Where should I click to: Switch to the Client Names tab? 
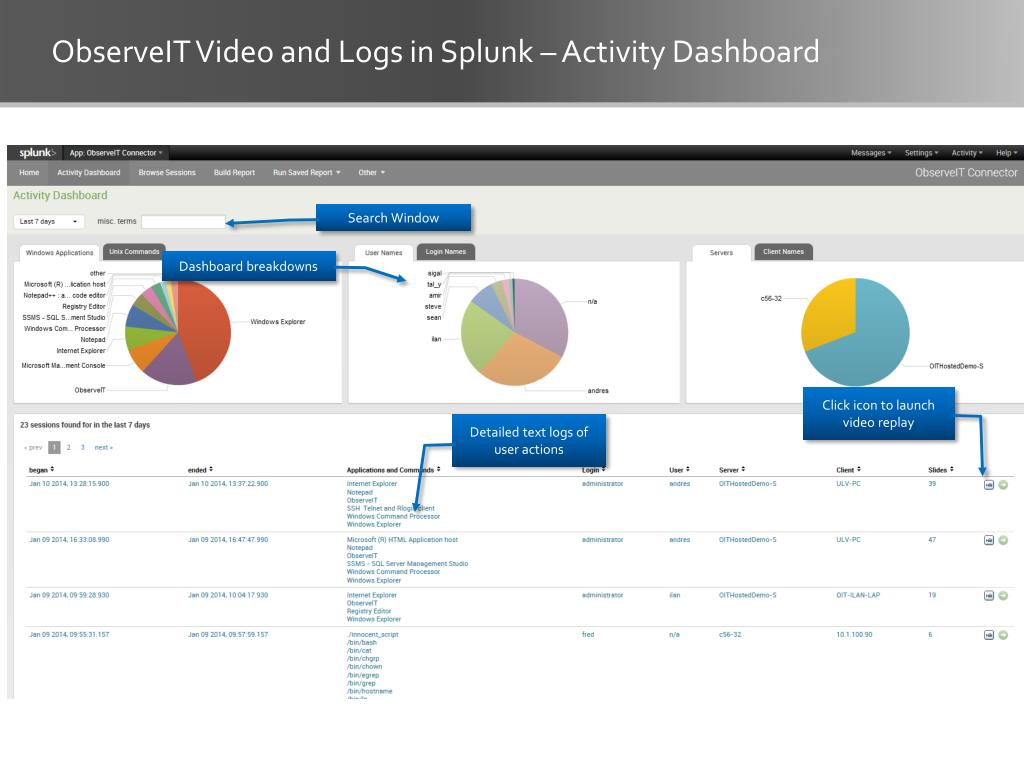point(783,252)
